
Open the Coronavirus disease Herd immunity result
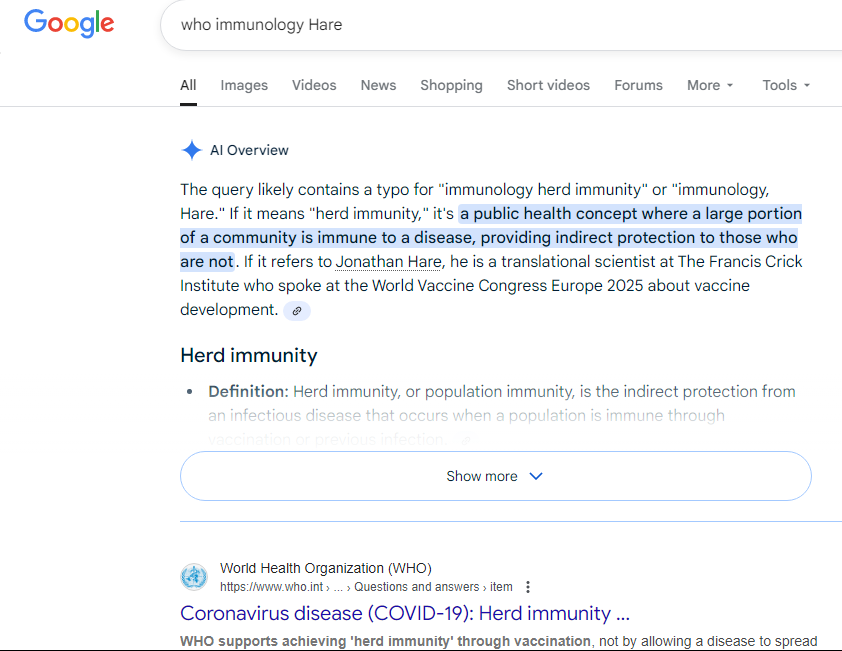click(x=405, y=613)
